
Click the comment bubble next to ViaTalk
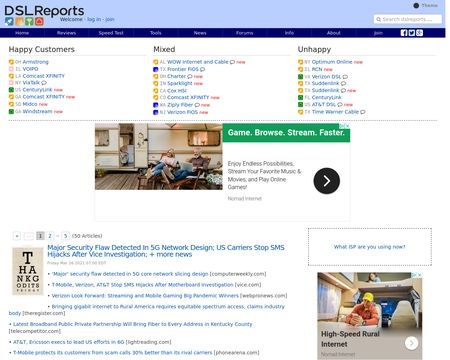44,83
